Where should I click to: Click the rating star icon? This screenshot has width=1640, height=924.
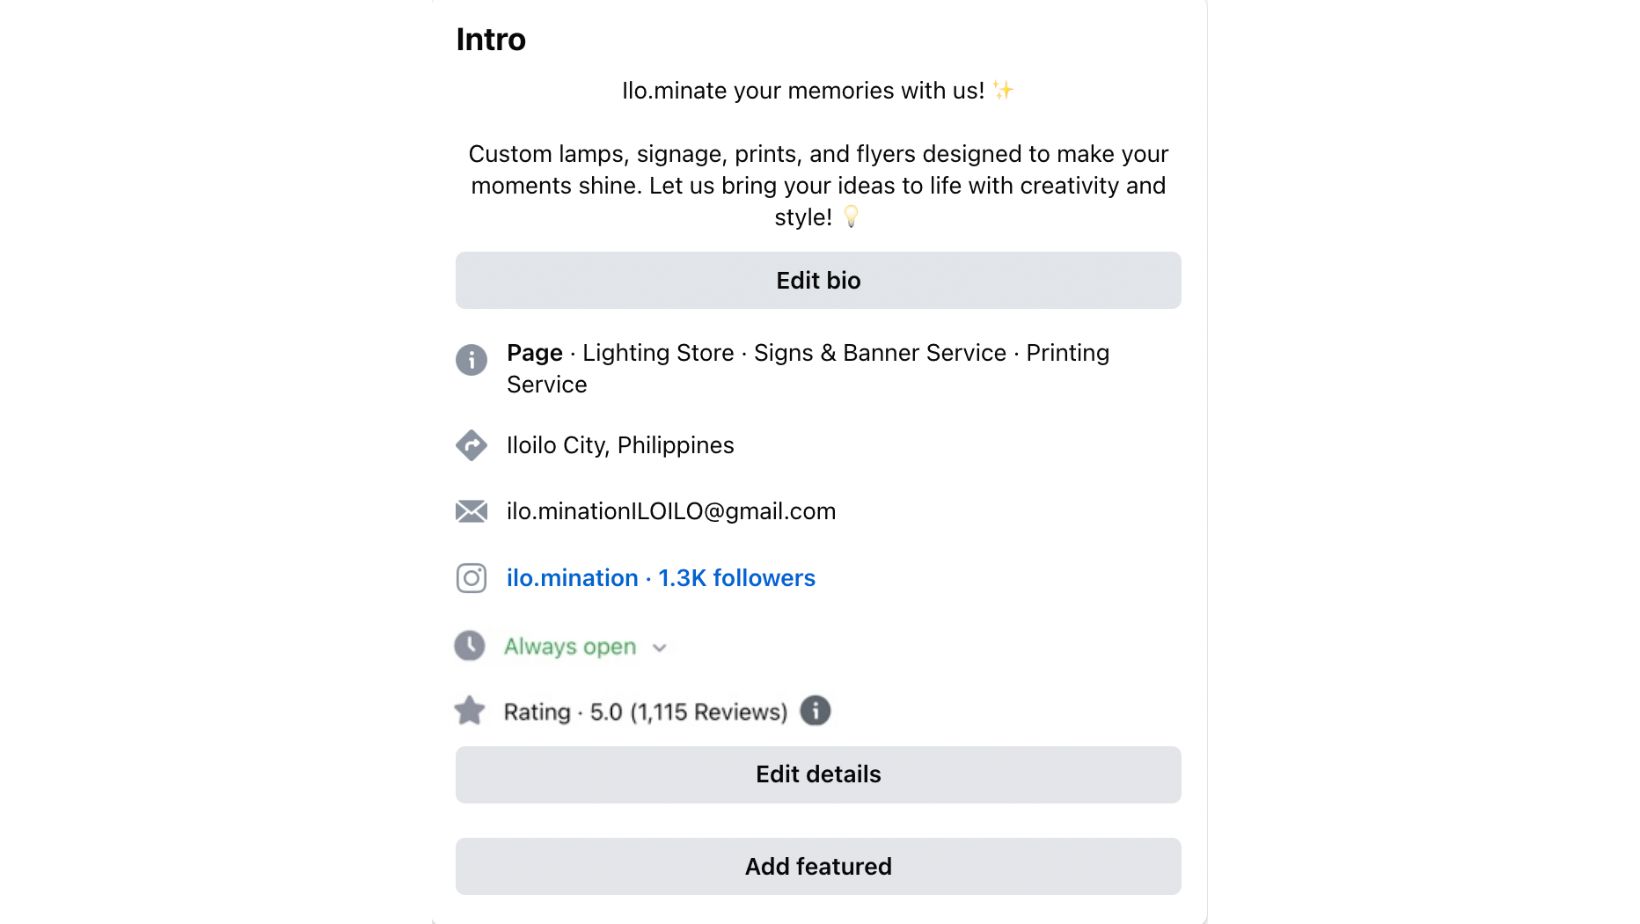(469, 711)
